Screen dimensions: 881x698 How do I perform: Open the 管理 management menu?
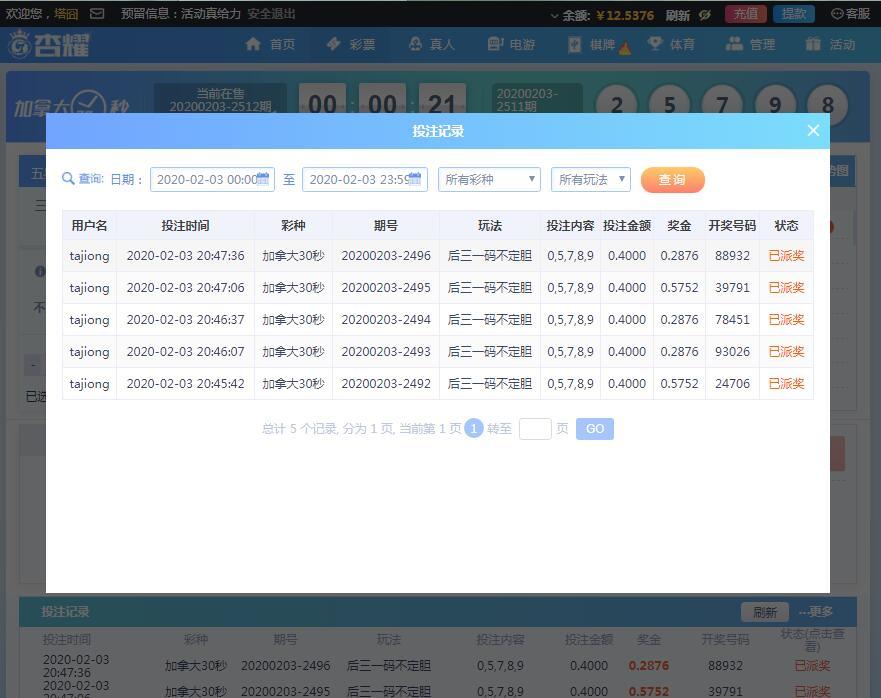click(x=751, y=44)
